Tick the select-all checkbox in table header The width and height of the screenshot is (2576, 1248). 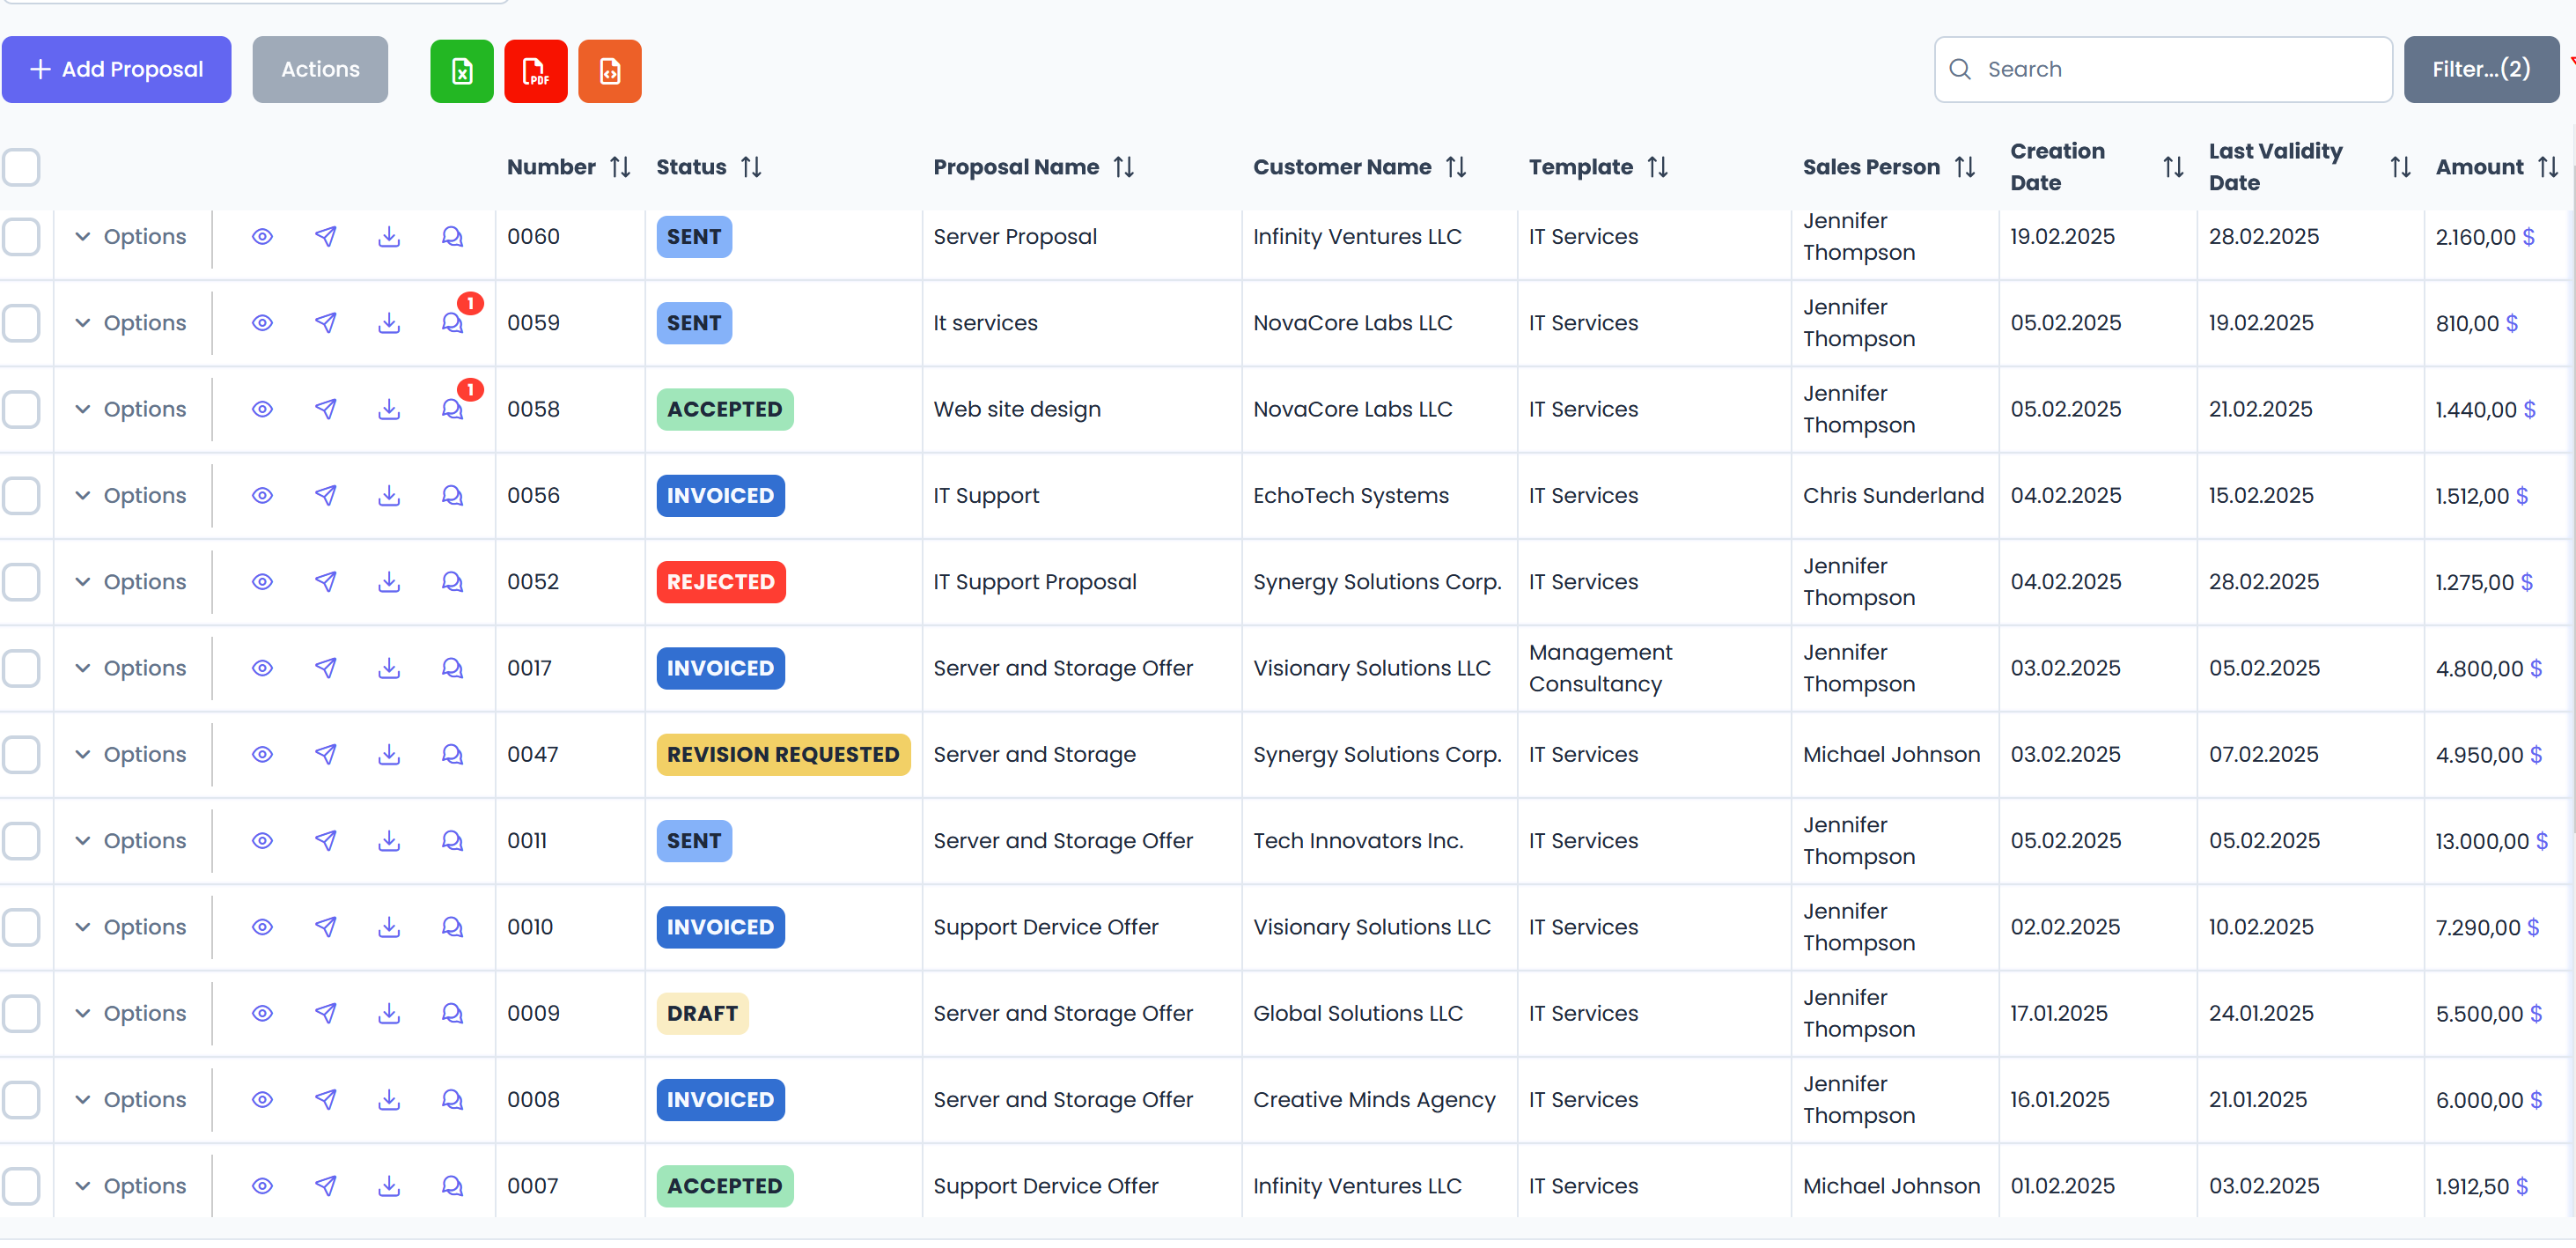click(21, 167)
